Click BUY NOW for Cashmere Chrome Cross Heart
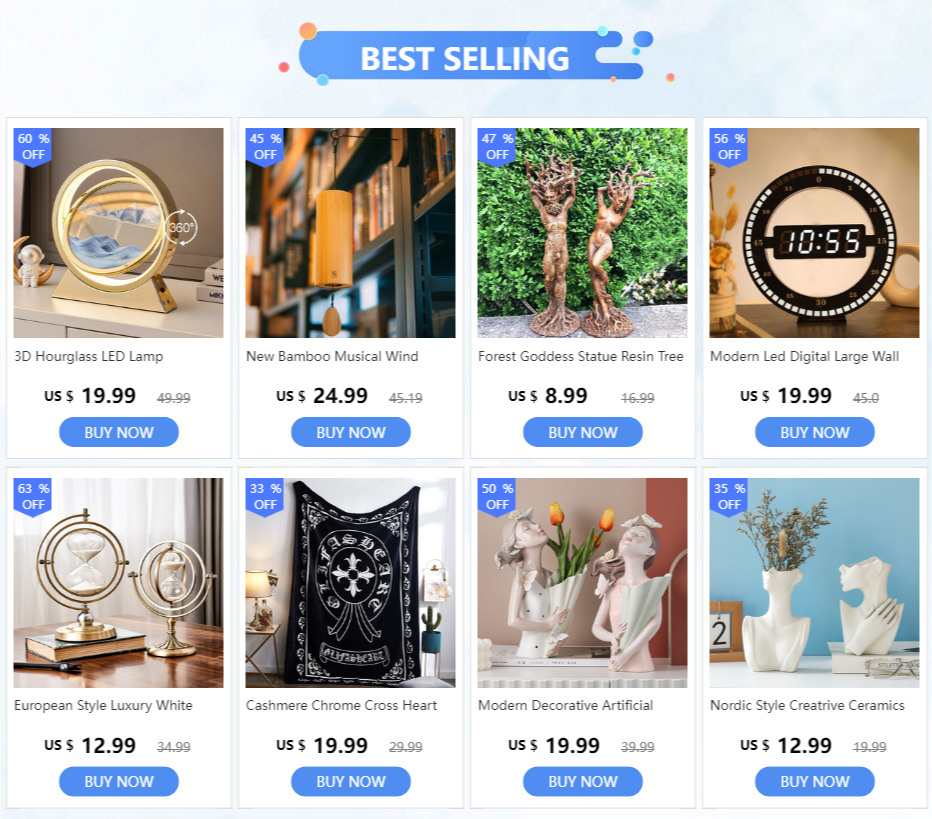 pos(351,782)
